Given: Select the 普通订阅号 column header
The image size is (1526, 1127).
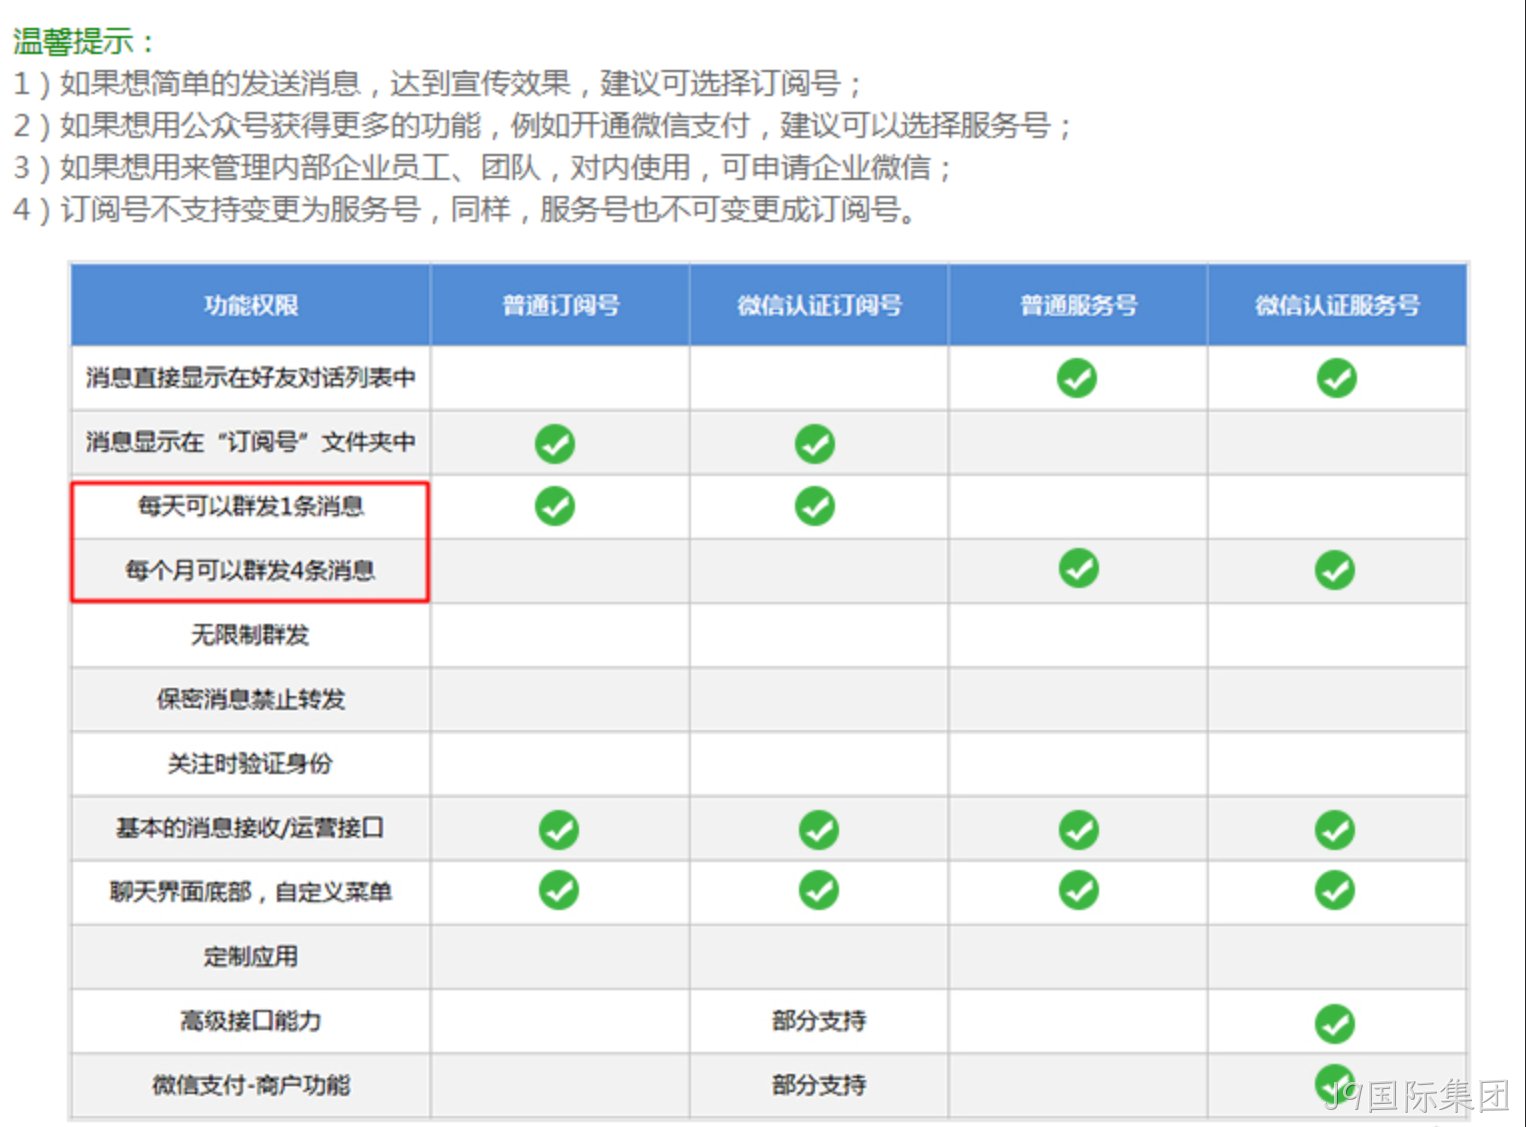Looking at the screenshot, I should [x=561, y=305].
